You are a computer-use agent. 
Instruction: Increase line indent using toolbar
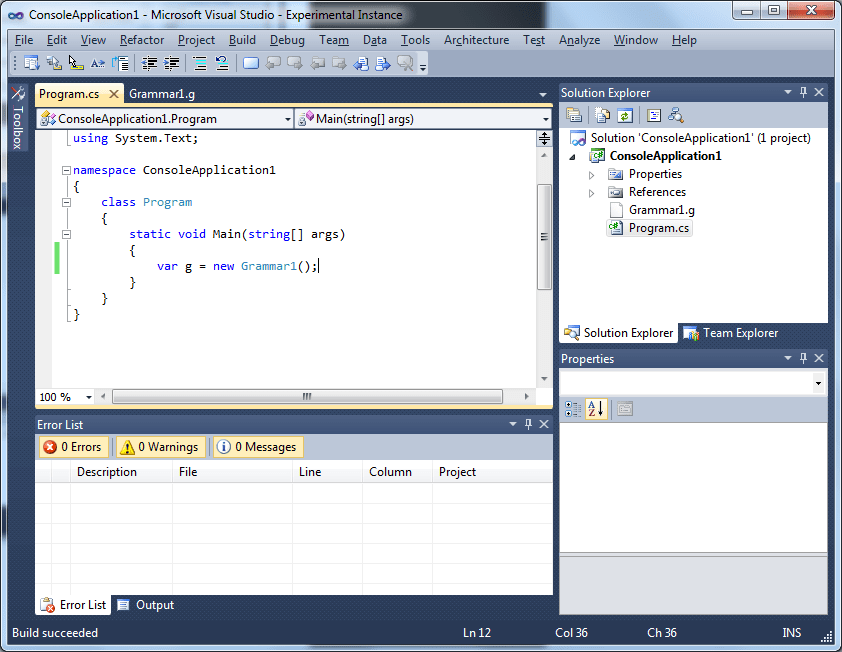[x=171, y=63]
